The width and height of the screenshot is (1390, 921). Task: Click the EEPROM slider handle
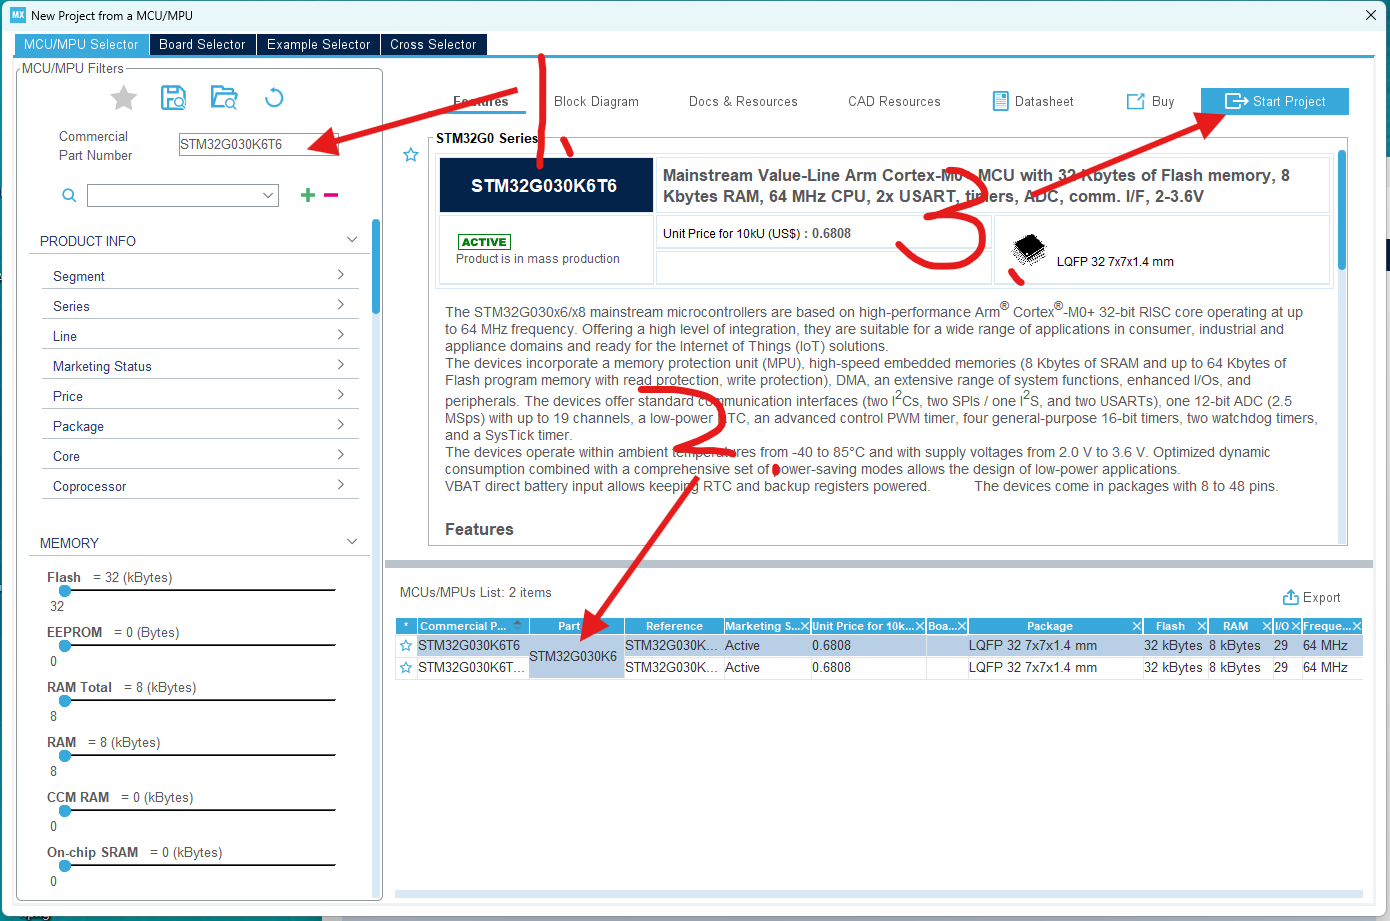tap(65, 646)
